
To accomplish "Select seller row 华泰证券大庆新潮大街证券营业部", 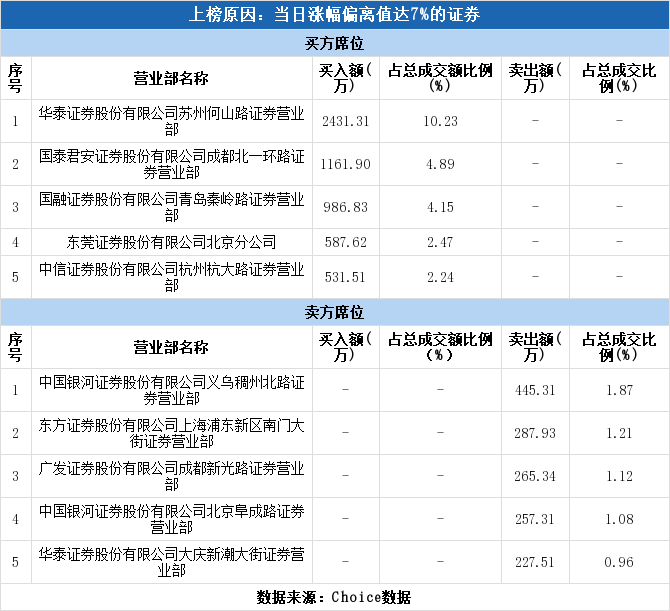I will point(335,562).
